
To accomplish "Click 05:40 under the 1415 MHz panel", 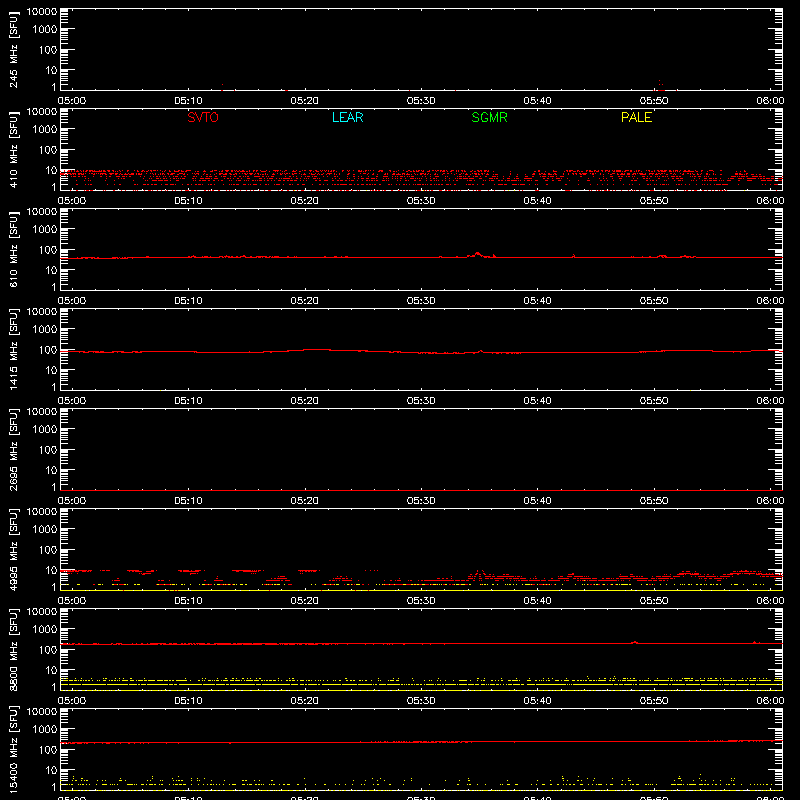I will pyautogui.click(x=537, y=401).
